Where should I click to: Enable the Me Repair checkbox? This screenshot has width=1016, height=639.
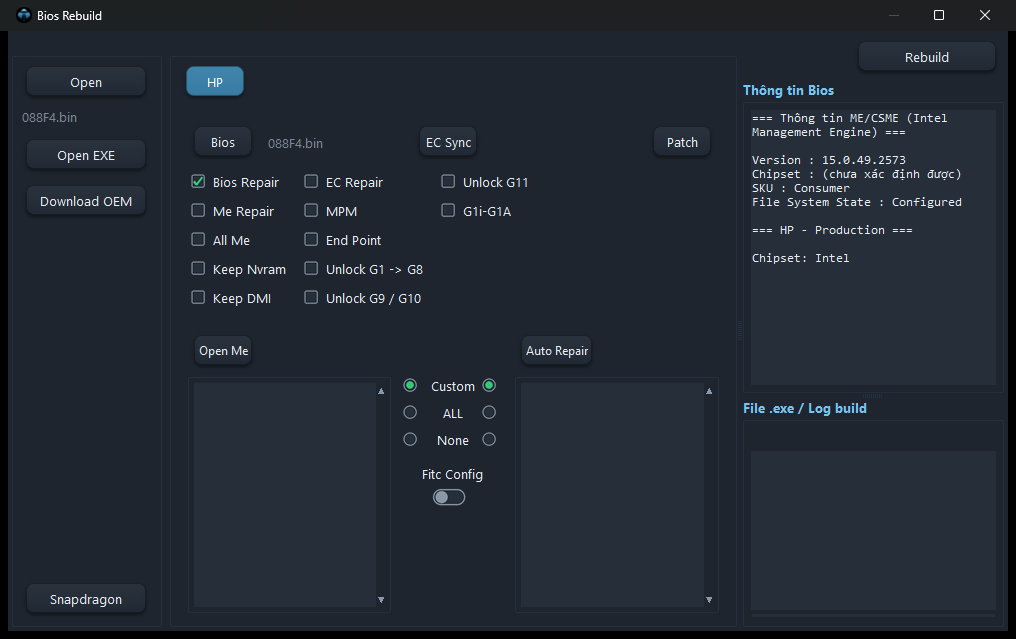(x=198, y=211)
